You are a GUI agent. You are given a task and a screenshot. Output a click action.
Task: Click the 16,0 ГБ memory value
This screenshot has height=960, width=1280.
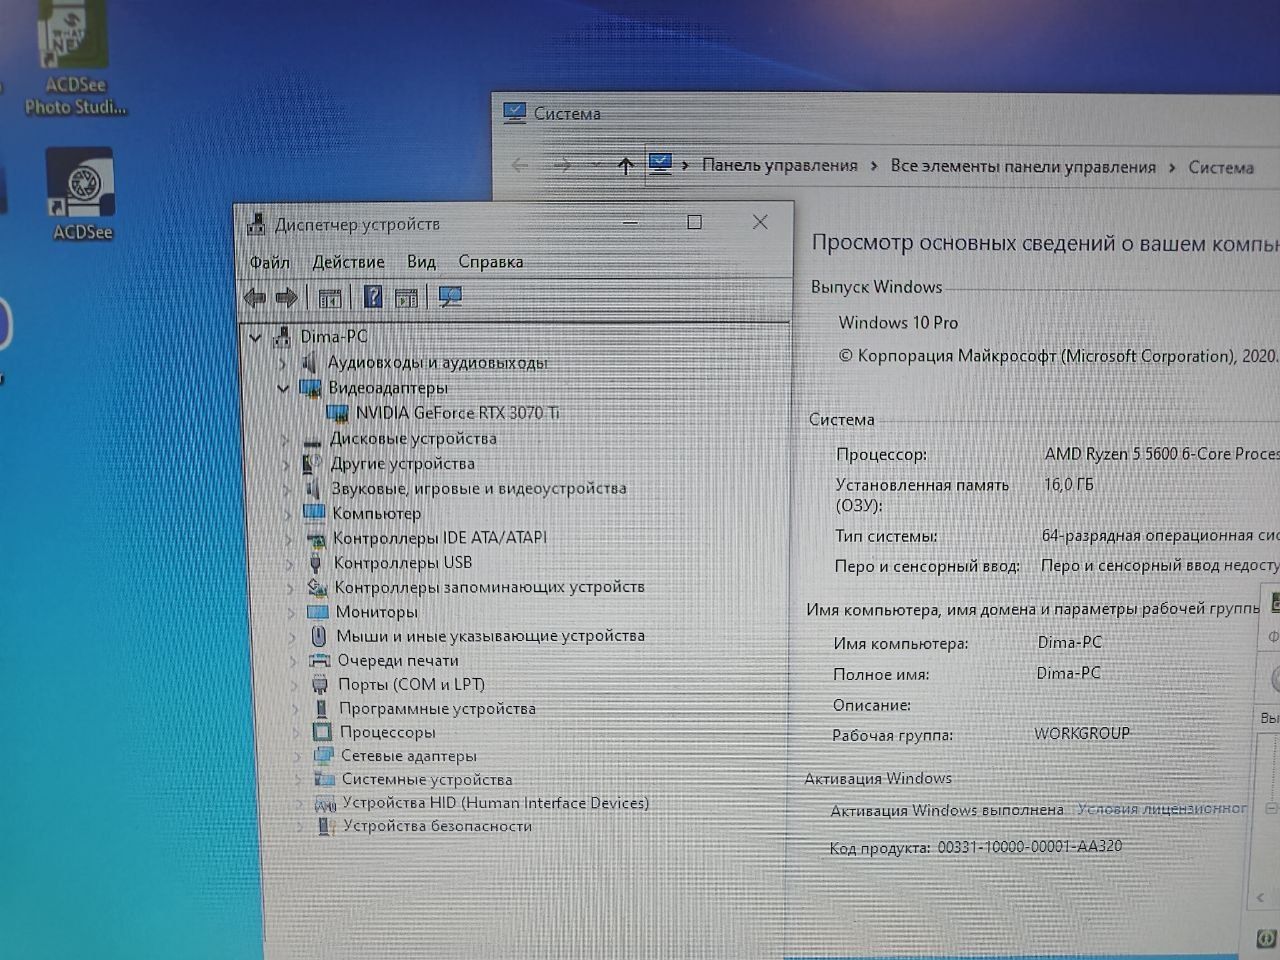(x=1068, y=484)
